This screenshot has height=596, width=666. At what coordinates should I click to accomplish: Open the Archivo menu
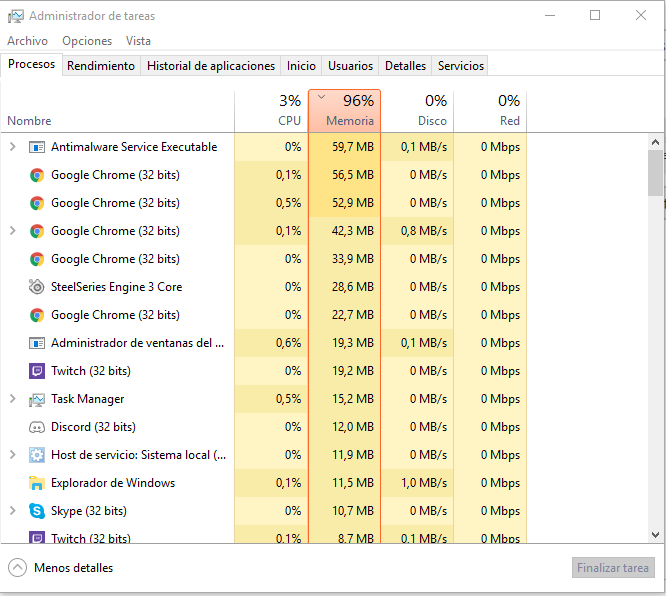click(28, 41)
